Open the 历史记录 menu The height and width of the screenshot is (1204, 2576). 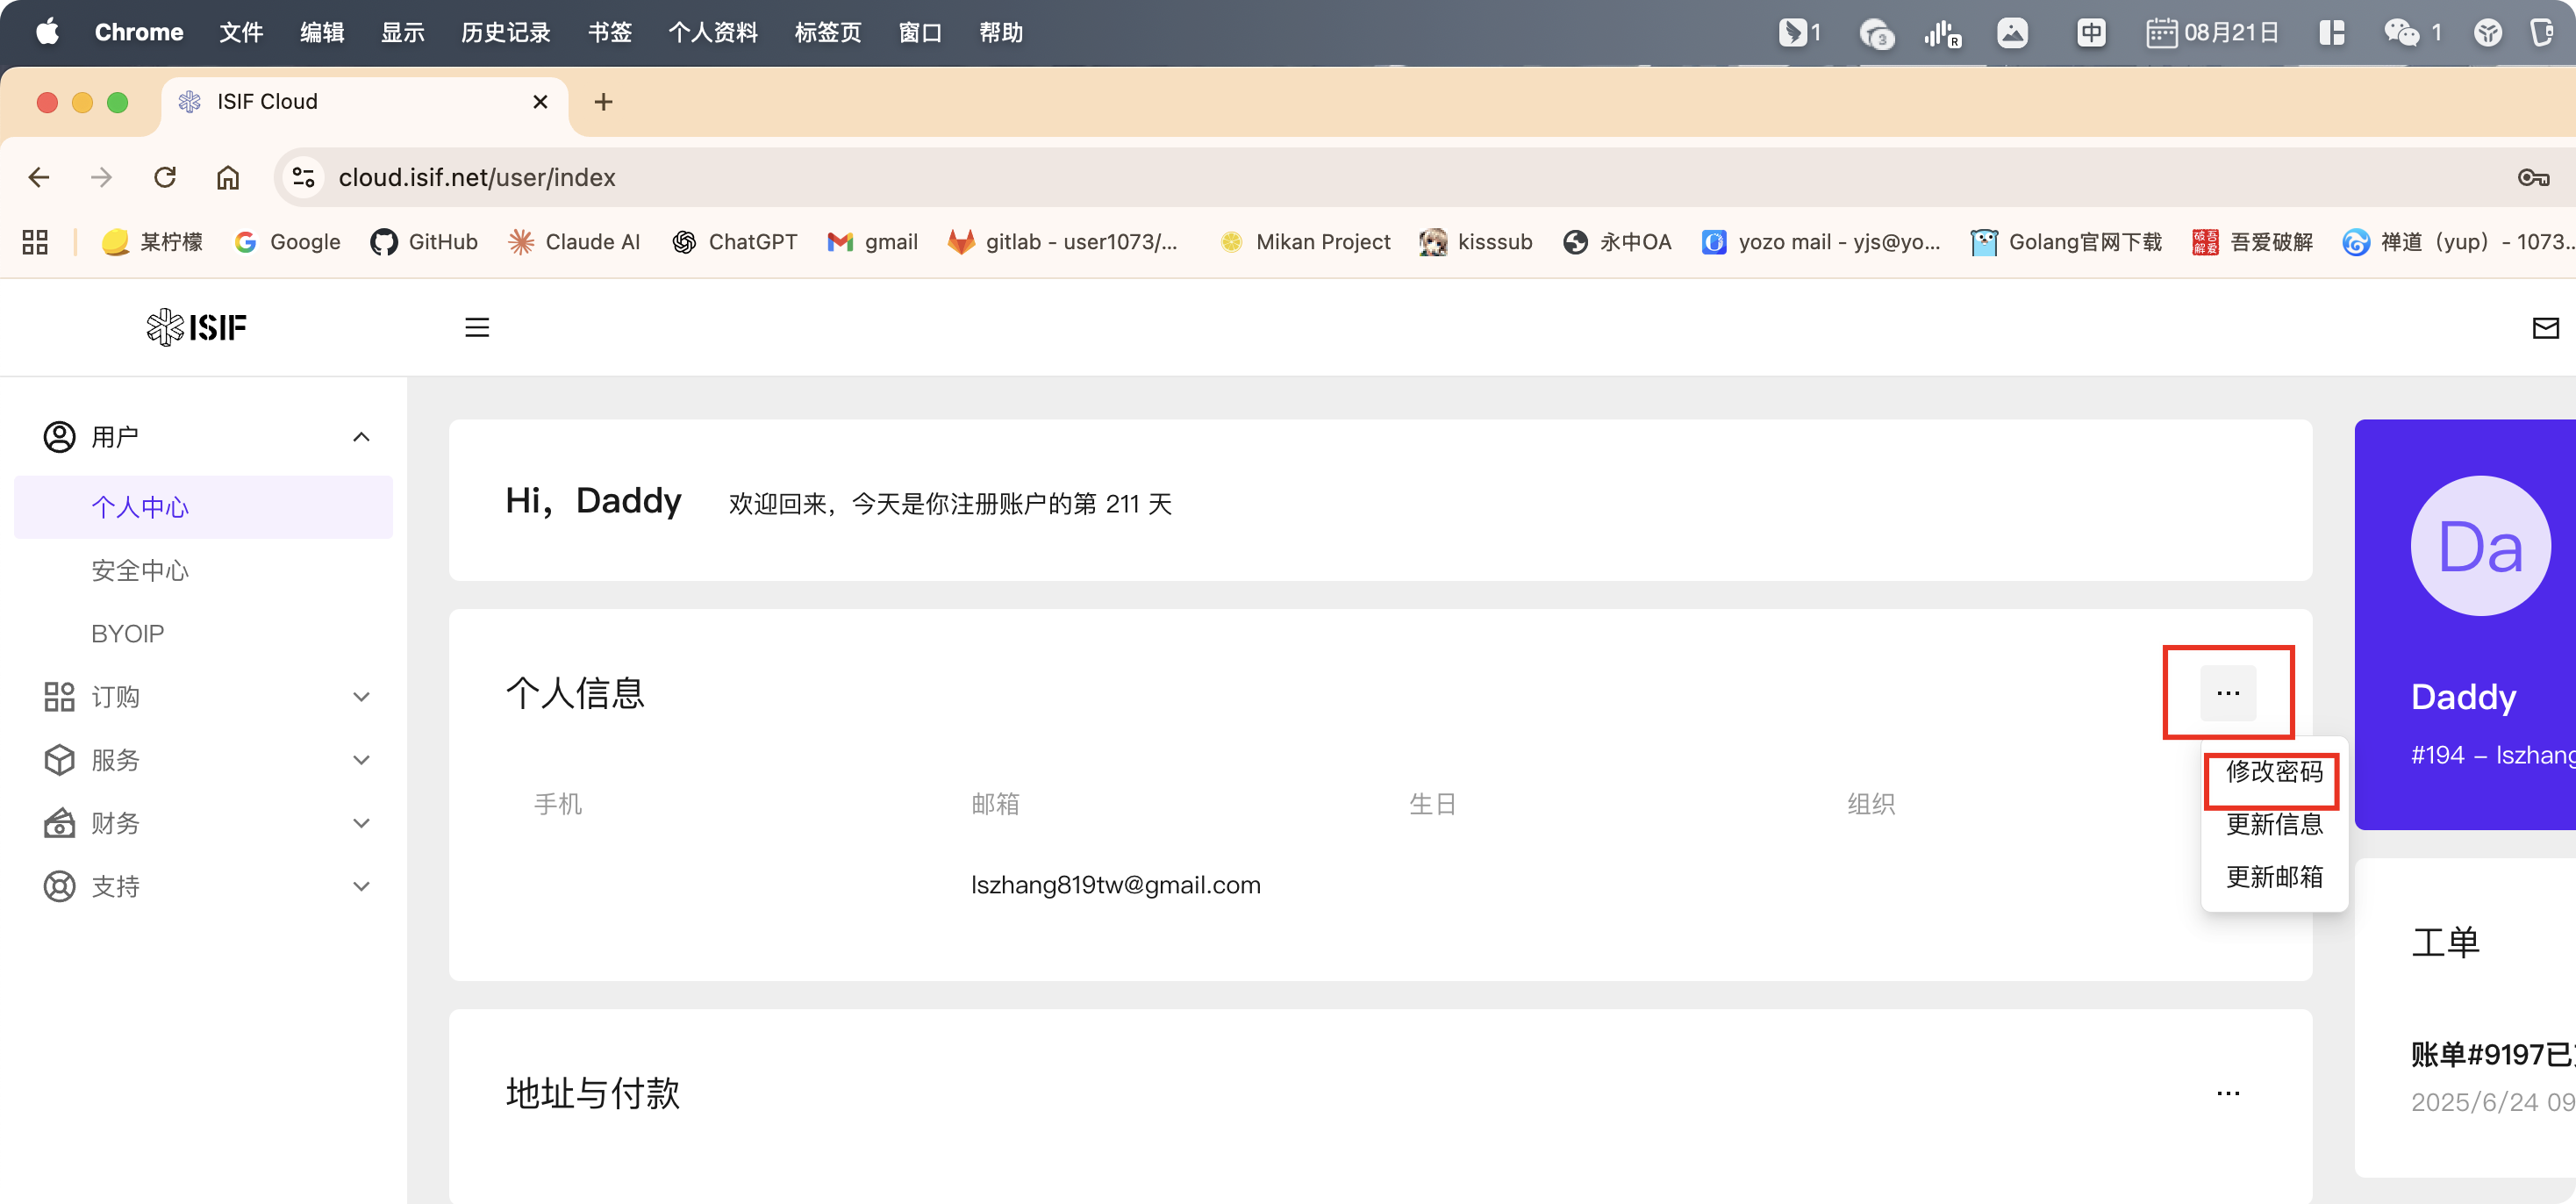(506, 32)
